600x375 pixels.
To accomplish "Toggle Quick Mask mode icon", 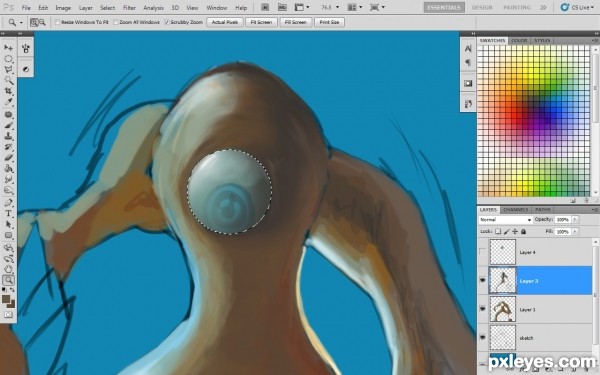I will pyautogui.click(x=8, y=315).
